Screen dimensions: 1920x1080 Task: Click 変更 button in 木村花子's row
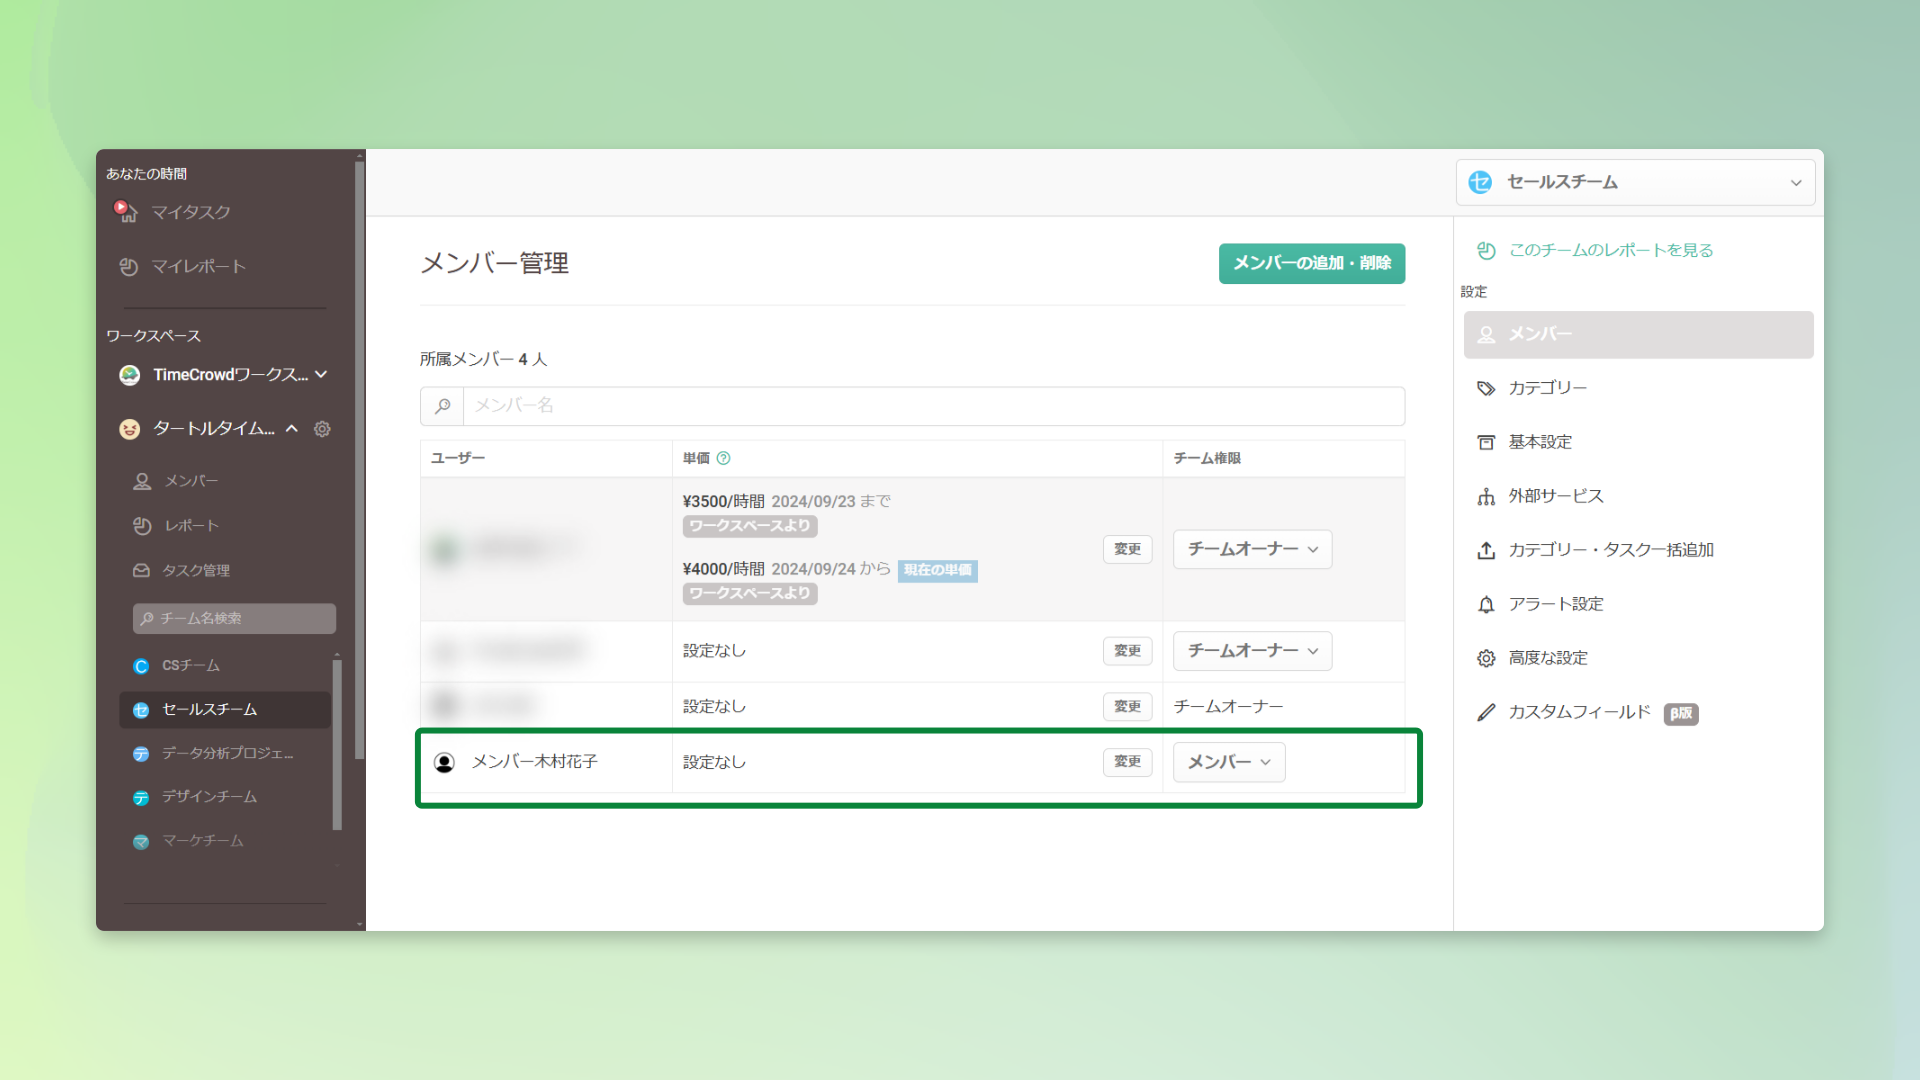(1127, 762)
